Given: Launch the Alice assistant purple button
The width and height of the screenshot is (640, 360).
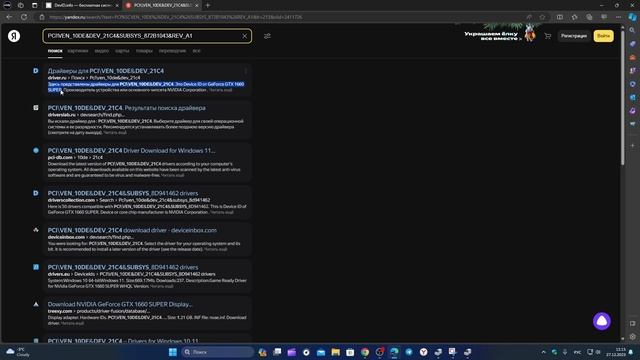Looking at the screenshot, I should [602, 321].
